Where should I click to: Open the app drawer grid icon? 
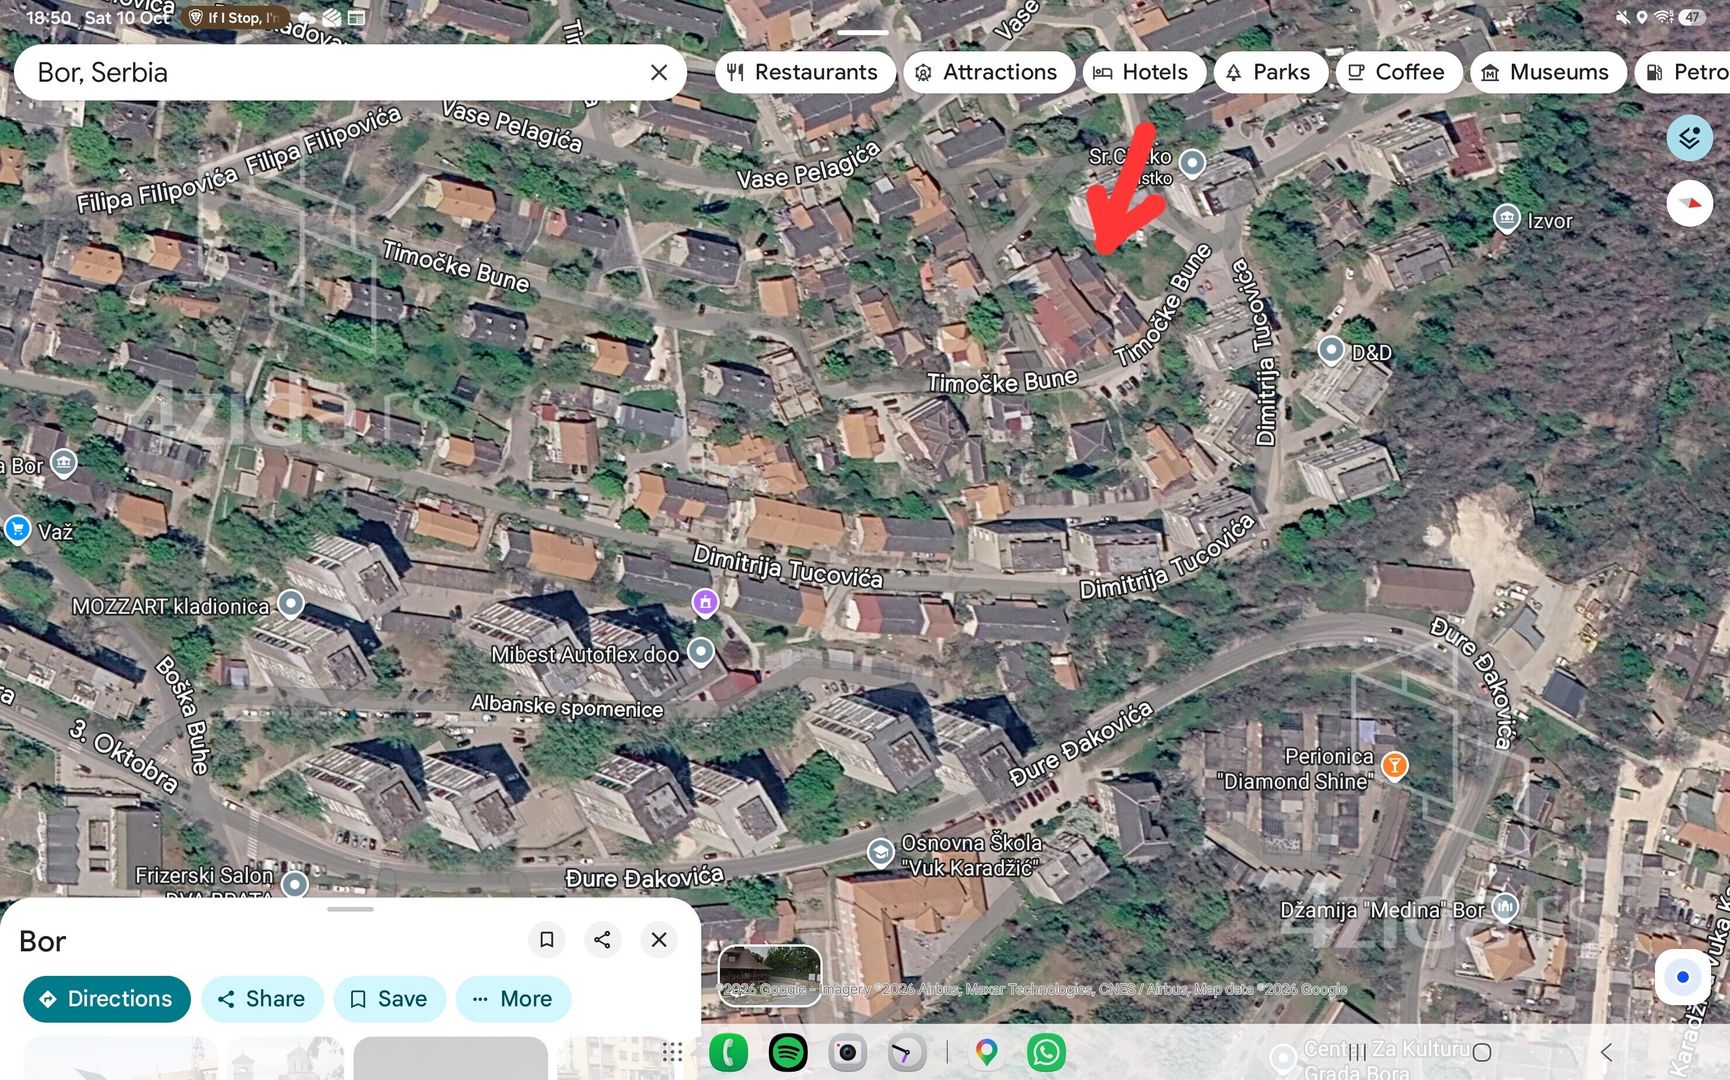pos(672,1052)
